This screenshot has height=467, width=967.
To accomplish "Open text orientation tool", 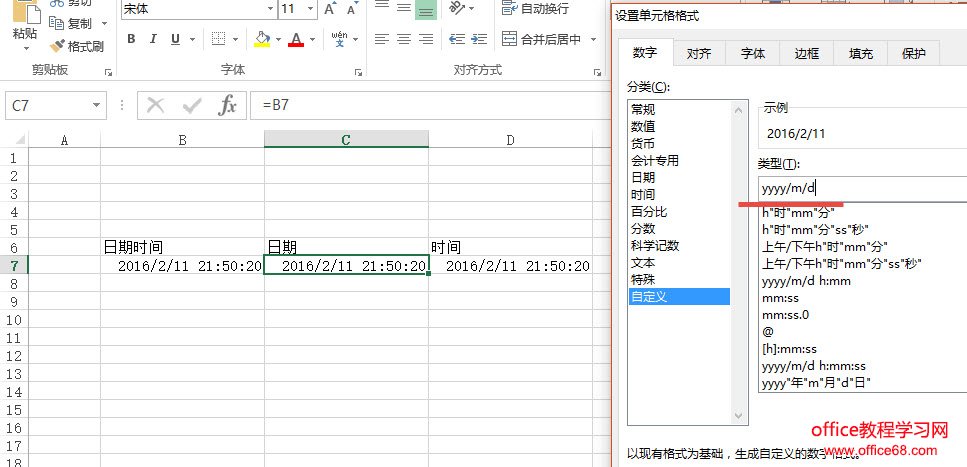I will click(457, 8).
